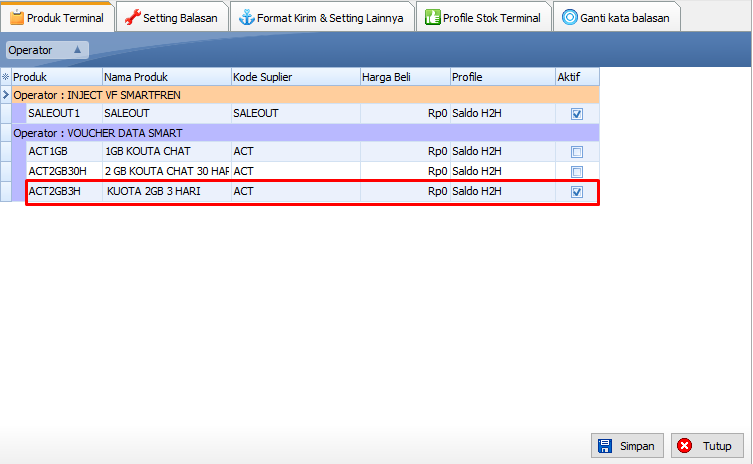Toggle Aktif checkbox for SALEOUT1
Image resolution: width=753 pixels, height=464 pixels.
click(x=577, y=114)
